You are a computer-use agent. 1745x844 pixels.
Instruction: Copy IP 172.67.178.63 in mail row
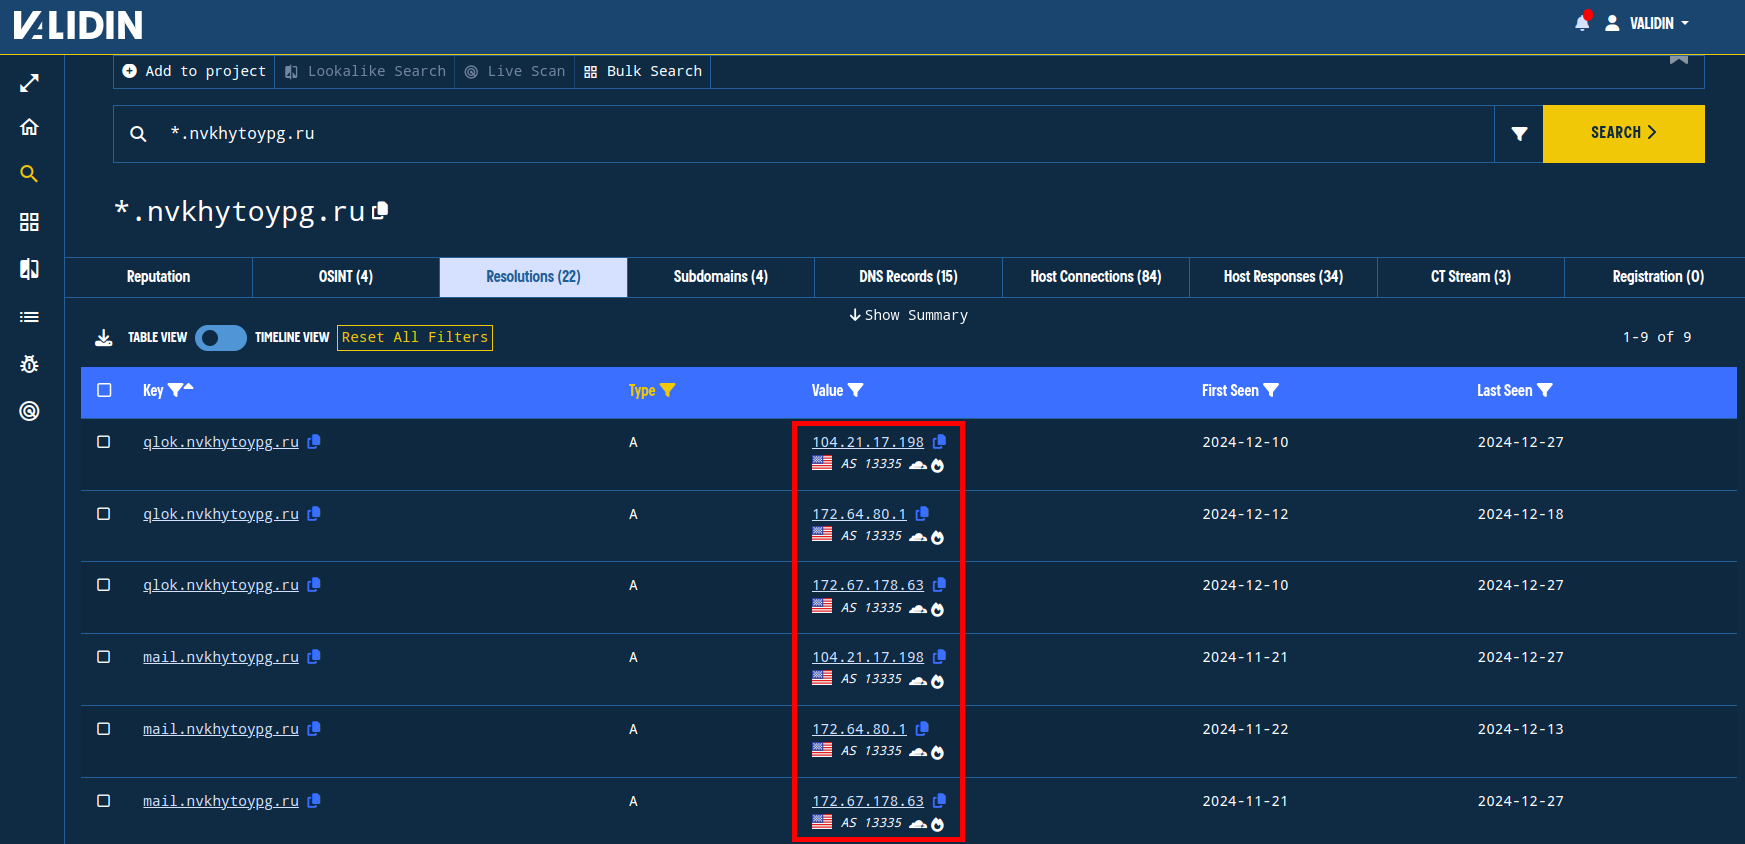click(x=939, y=801)
